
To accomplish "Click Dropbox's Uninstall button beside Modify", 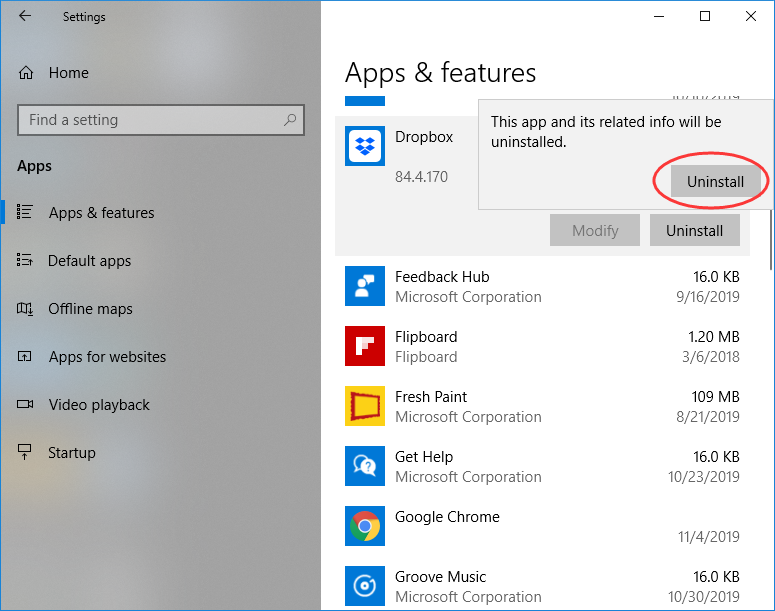I will click(694, 230).
